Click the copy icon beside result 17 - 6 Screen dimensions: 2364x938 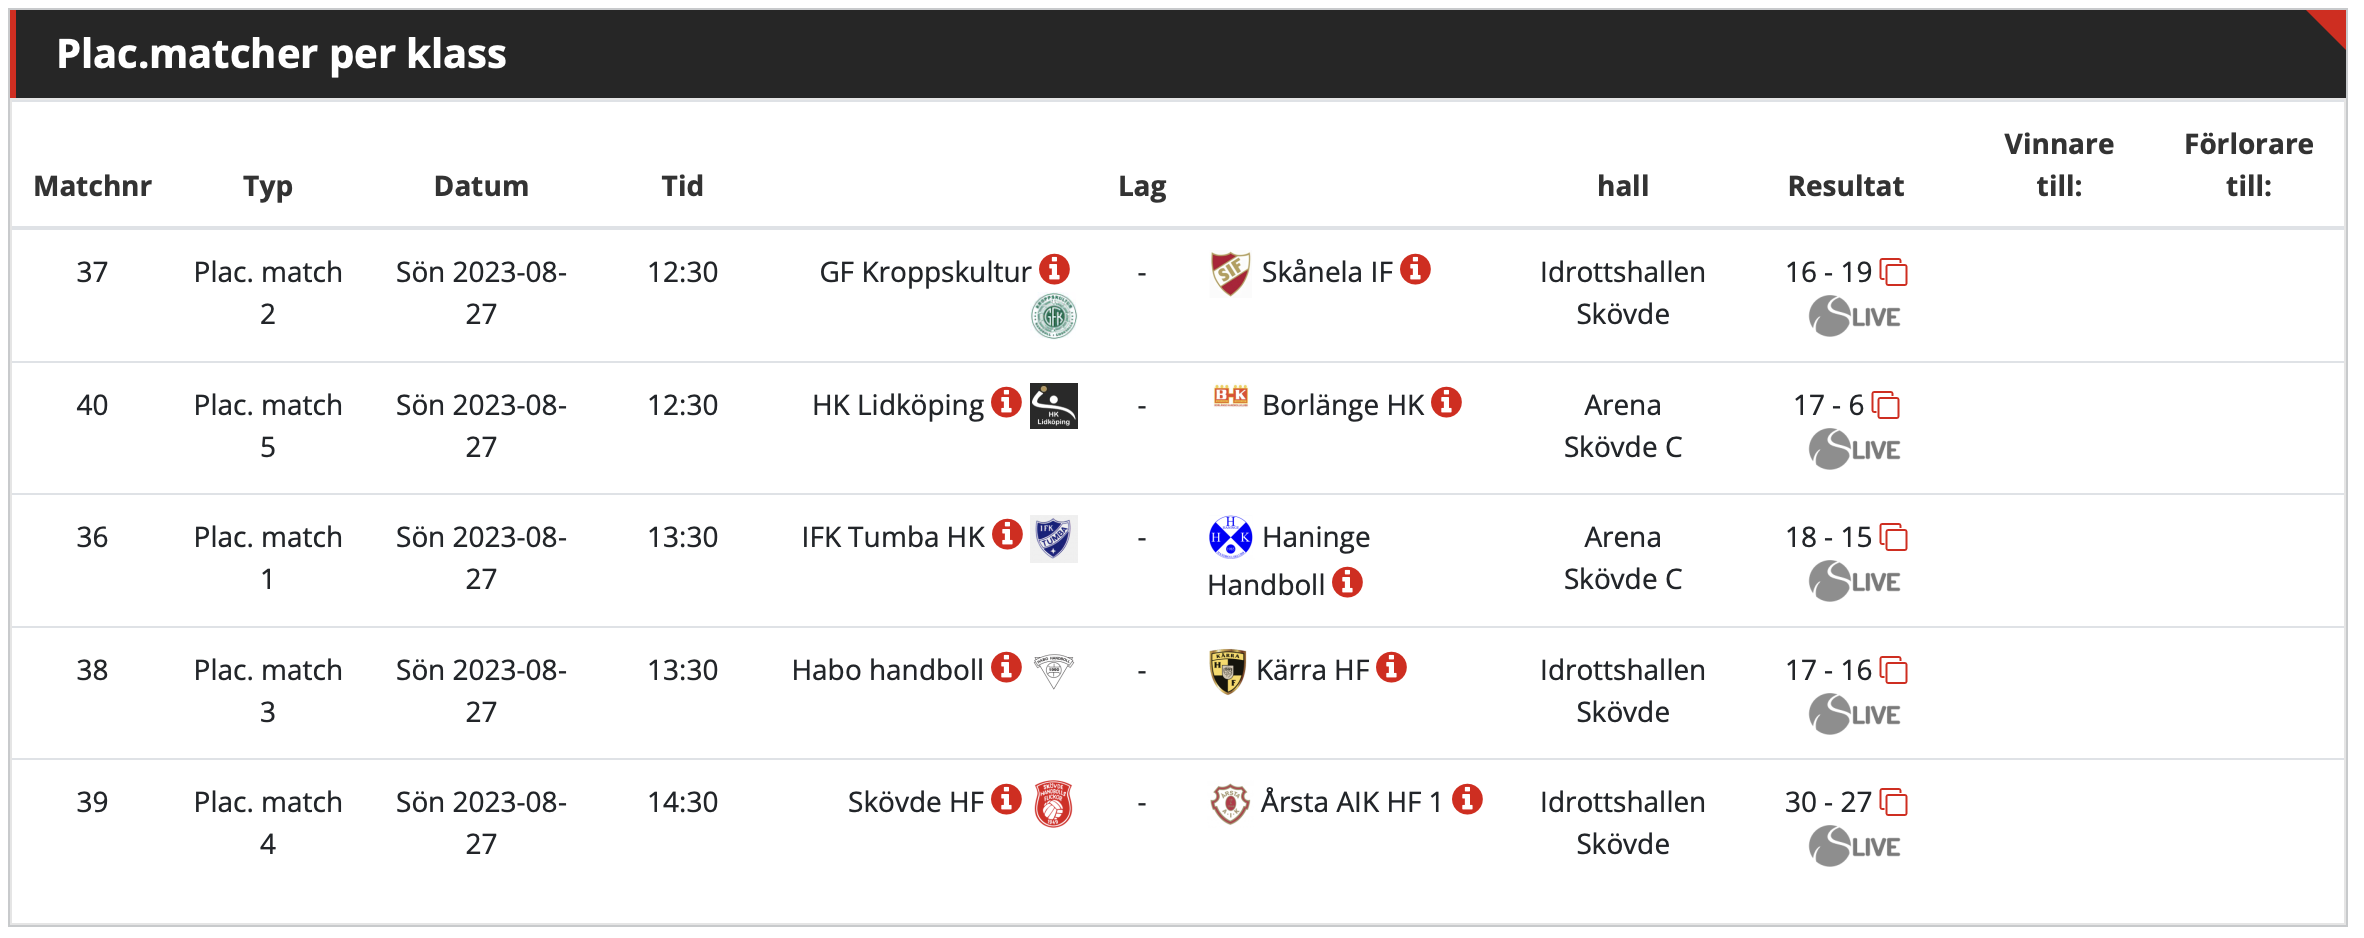pyautogui.click(x=1886, y=405)
